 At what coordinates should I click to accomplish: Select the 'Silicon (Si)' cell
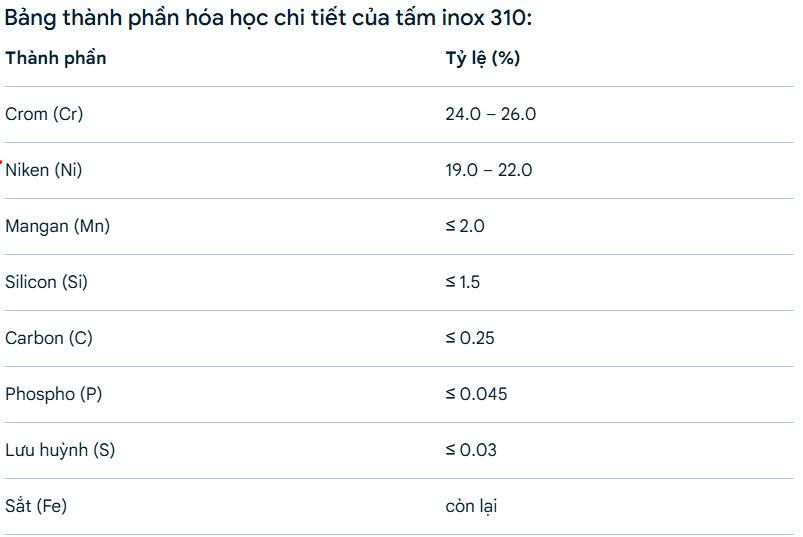(x=46, y=282)
